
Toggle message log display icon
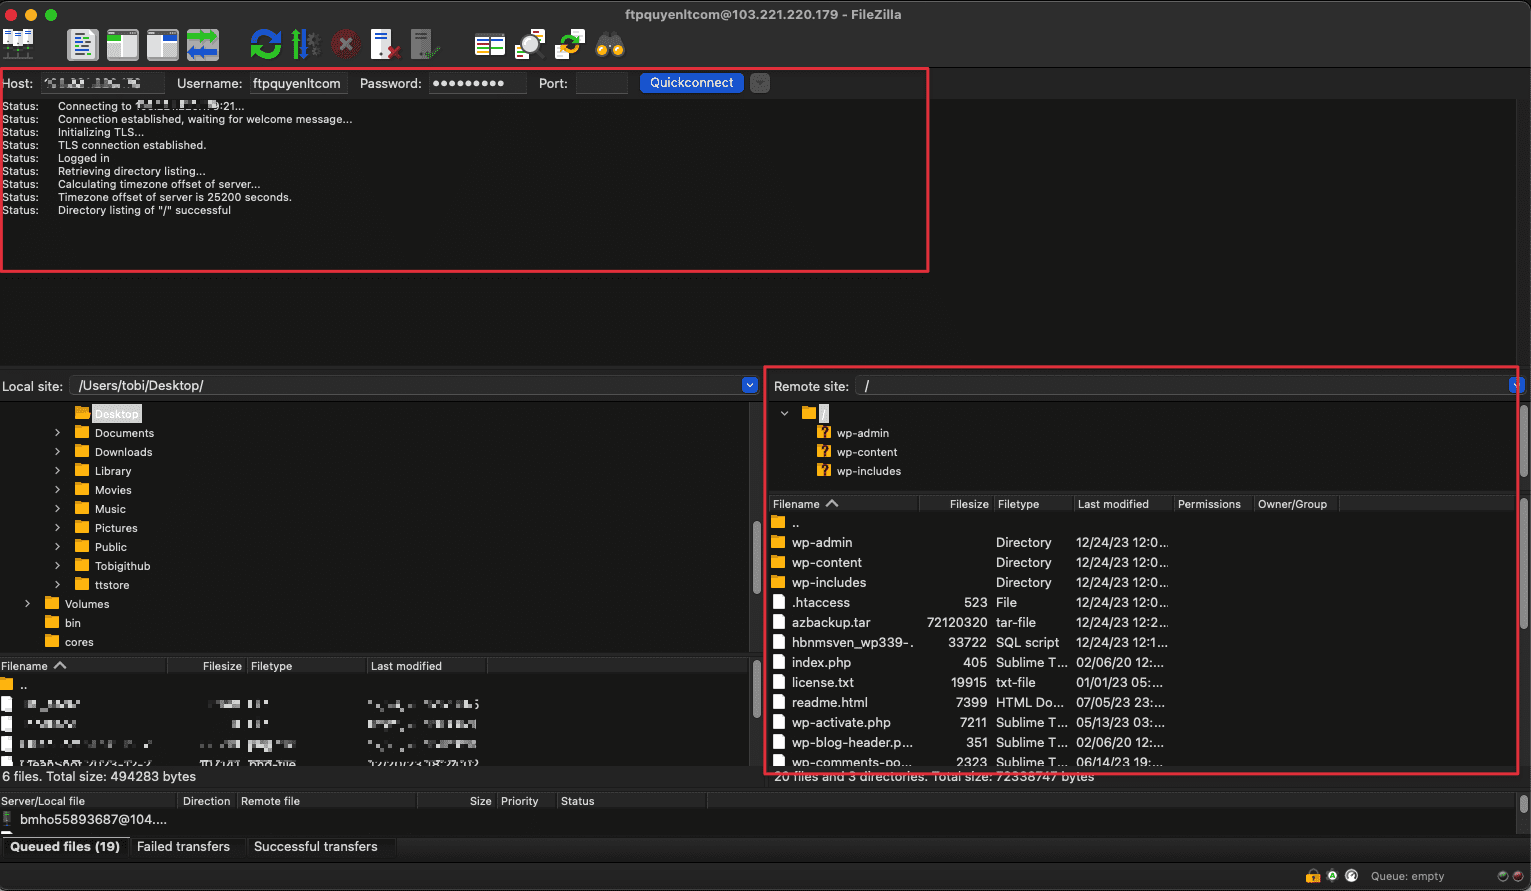point(82,44)
